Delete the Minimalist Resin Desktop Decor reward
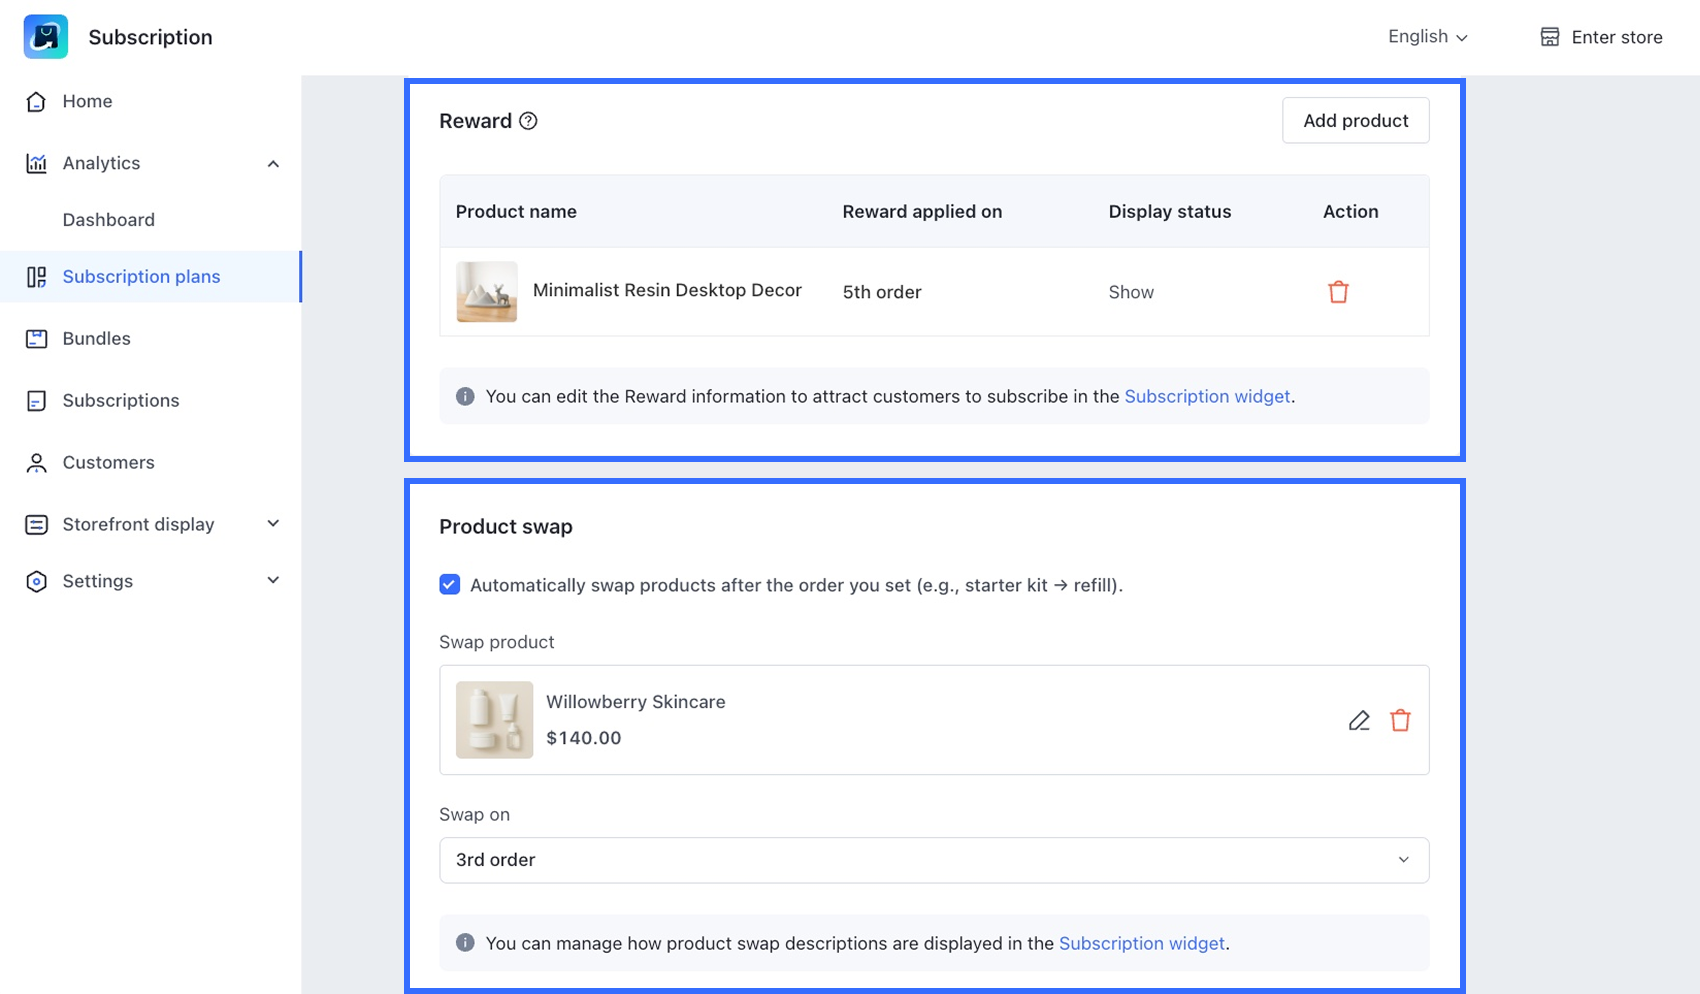Image resolution: width=1700 pixels, height=994 pixels. (x=1338, y=292)
